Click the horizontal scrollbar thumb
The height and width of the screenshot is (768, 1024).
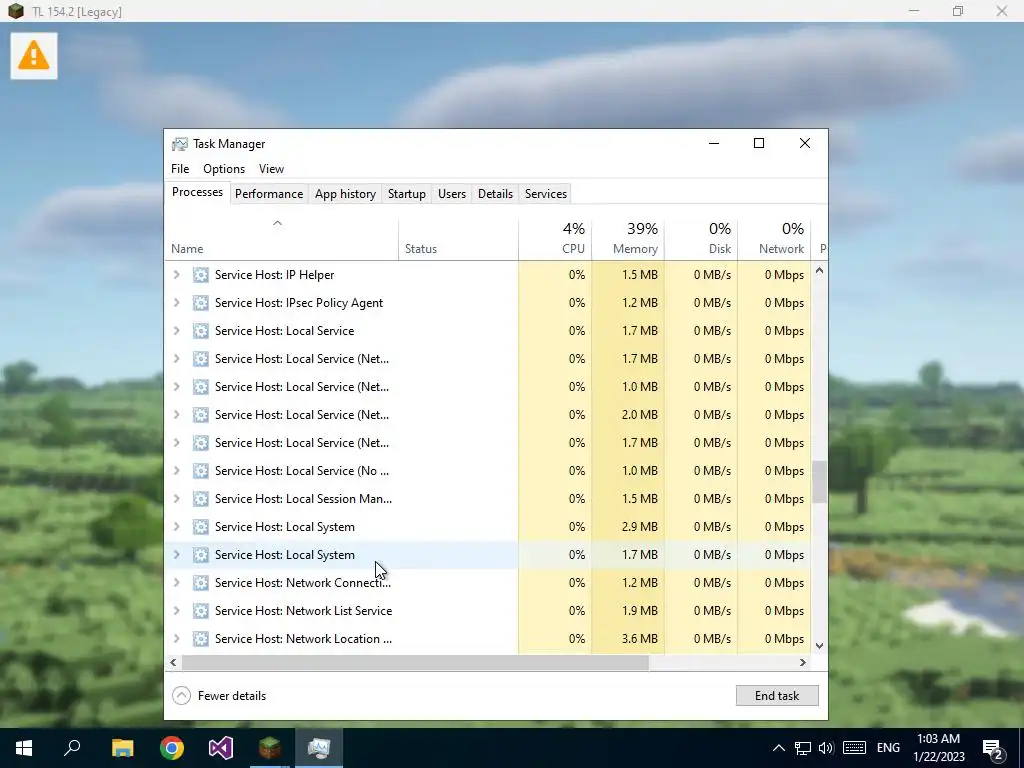415,662
